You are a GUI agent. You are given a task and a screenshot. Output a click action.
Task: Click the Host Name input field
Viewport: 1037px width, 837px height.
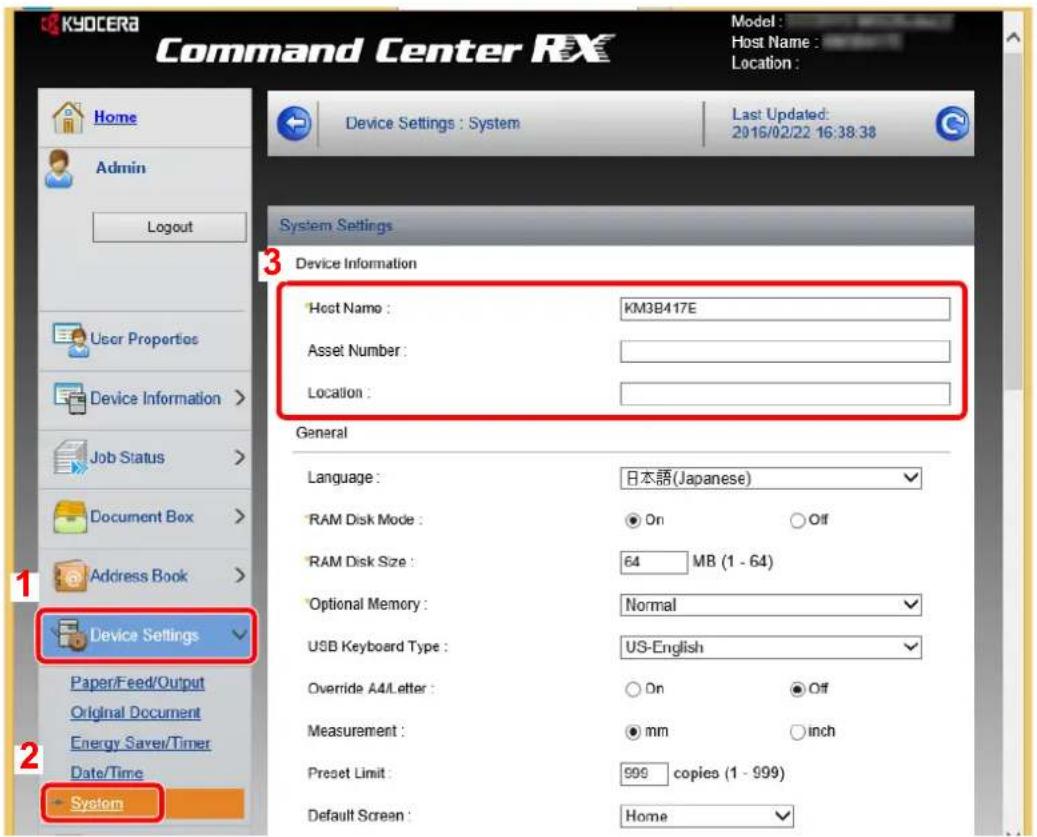pos(785,309)
